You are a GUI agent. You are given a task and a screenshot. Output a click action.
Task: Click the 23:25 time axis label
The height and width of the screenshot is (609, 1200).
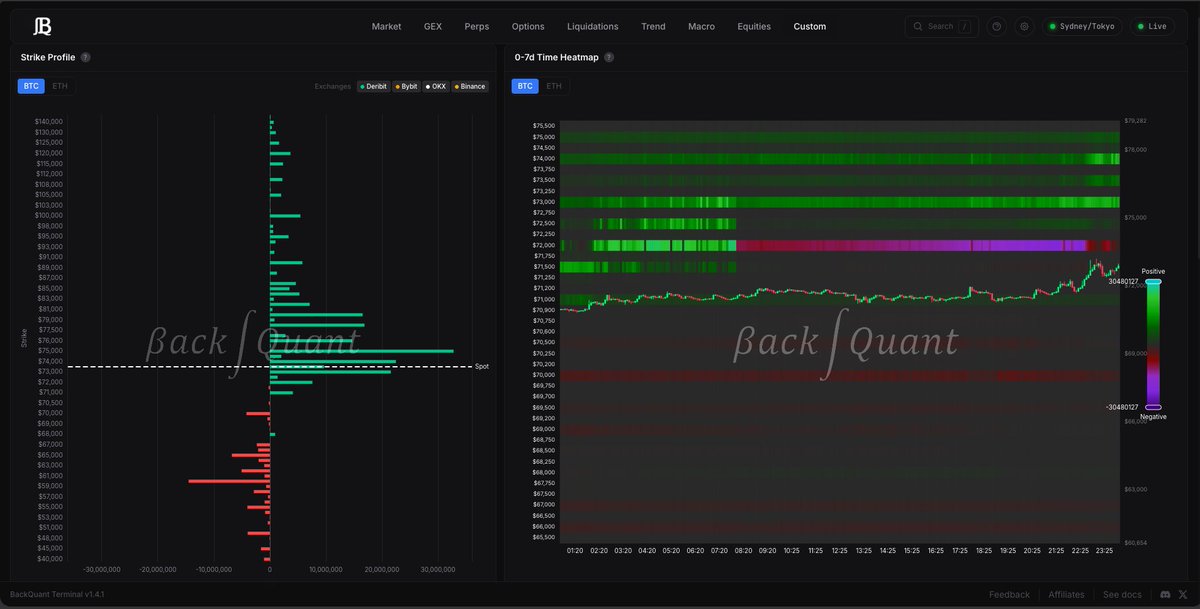pos(1102,550)
